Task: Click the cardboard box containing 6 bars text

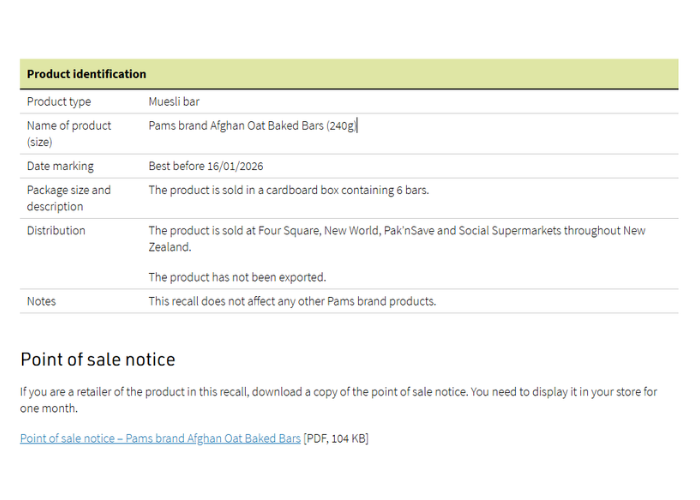Action: click(x=288, y=190)
